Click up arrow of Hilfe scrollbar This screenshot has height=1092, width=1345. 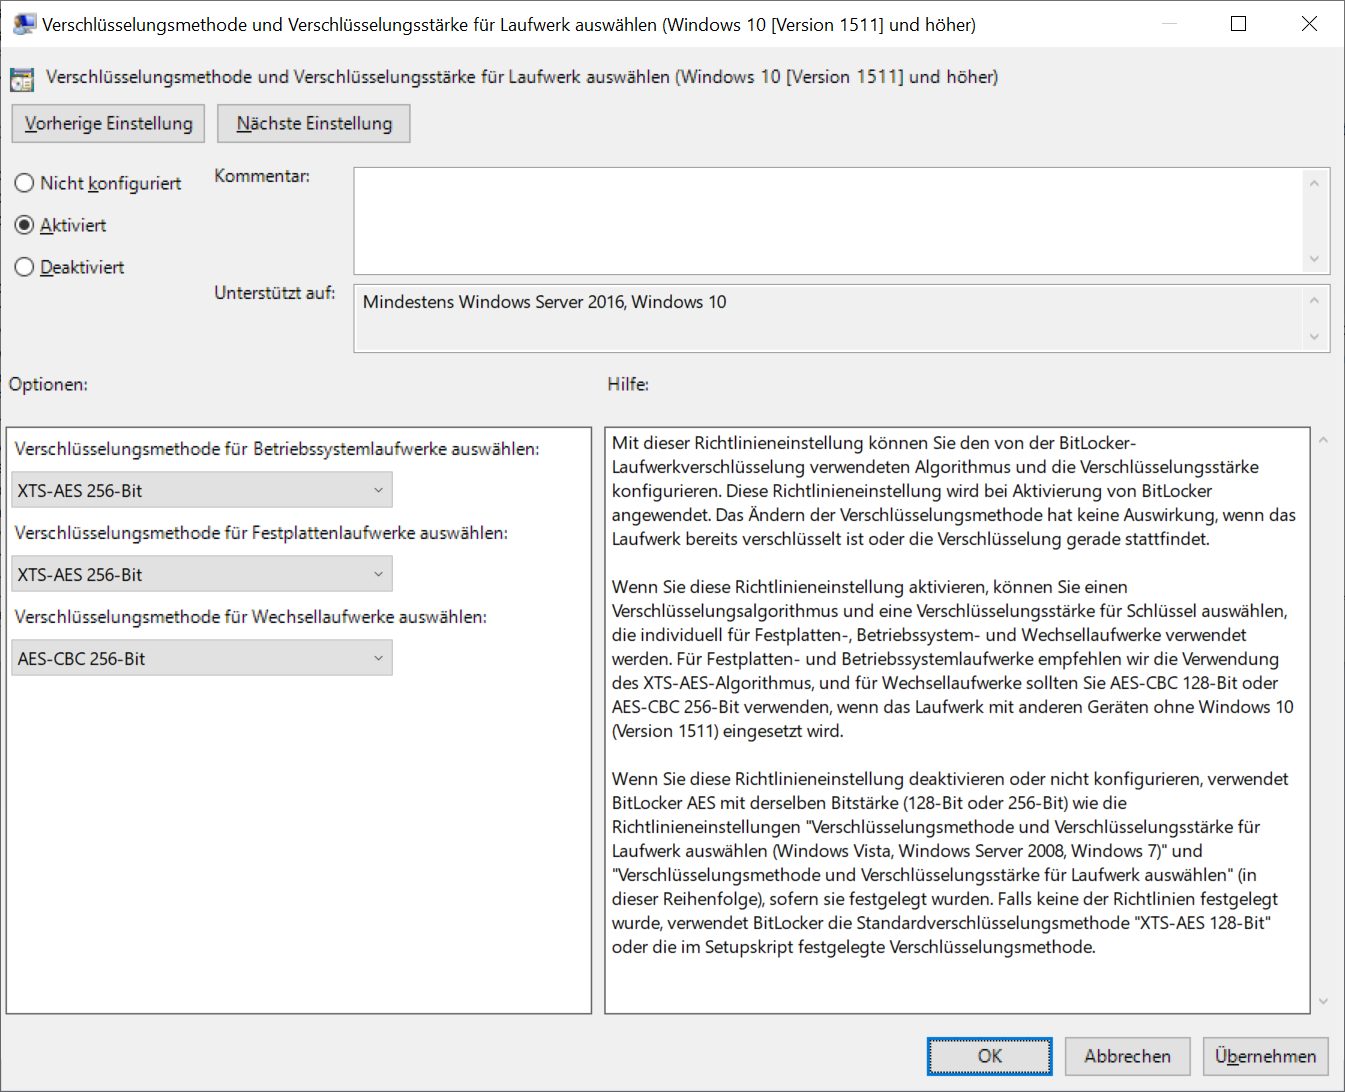click(x=1323, y=440)
